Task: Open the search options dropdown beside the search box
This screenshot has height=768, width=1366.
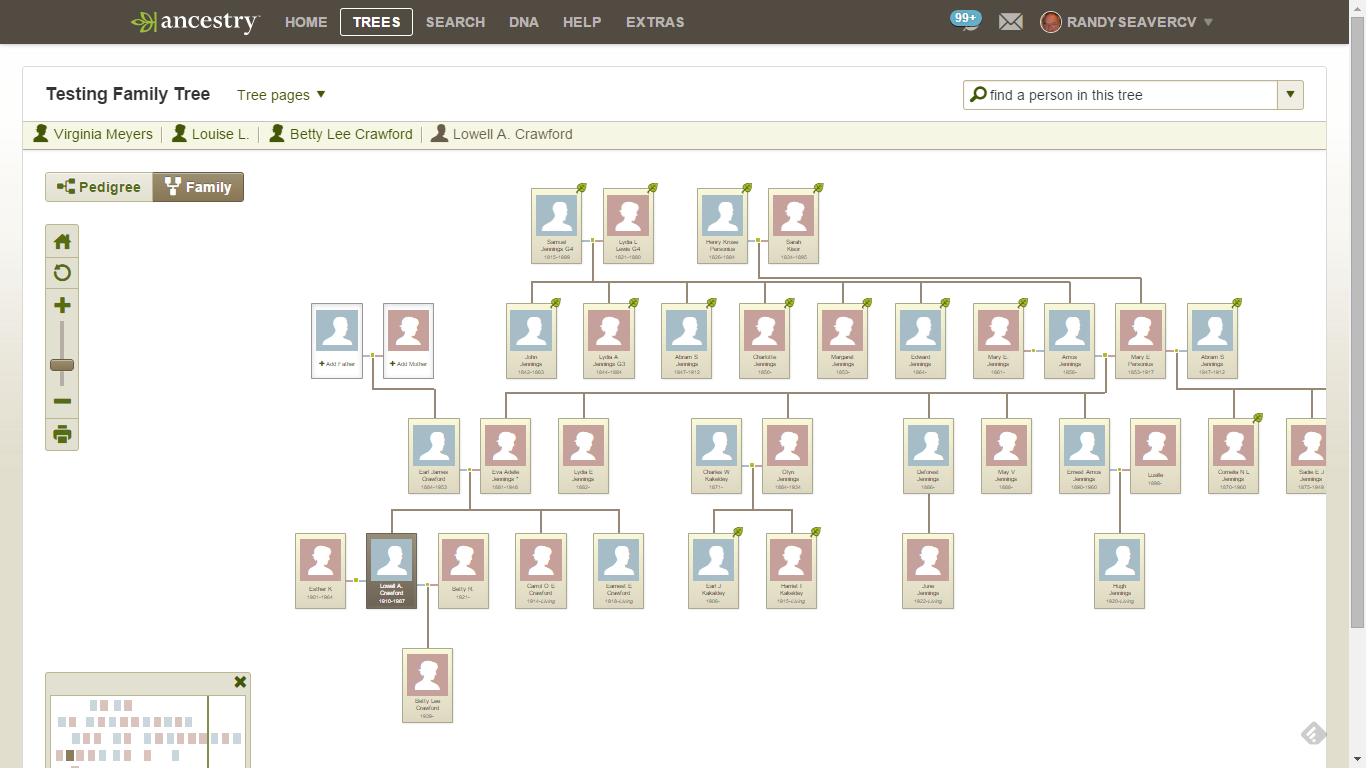Action: click(x=1290, y=94)
